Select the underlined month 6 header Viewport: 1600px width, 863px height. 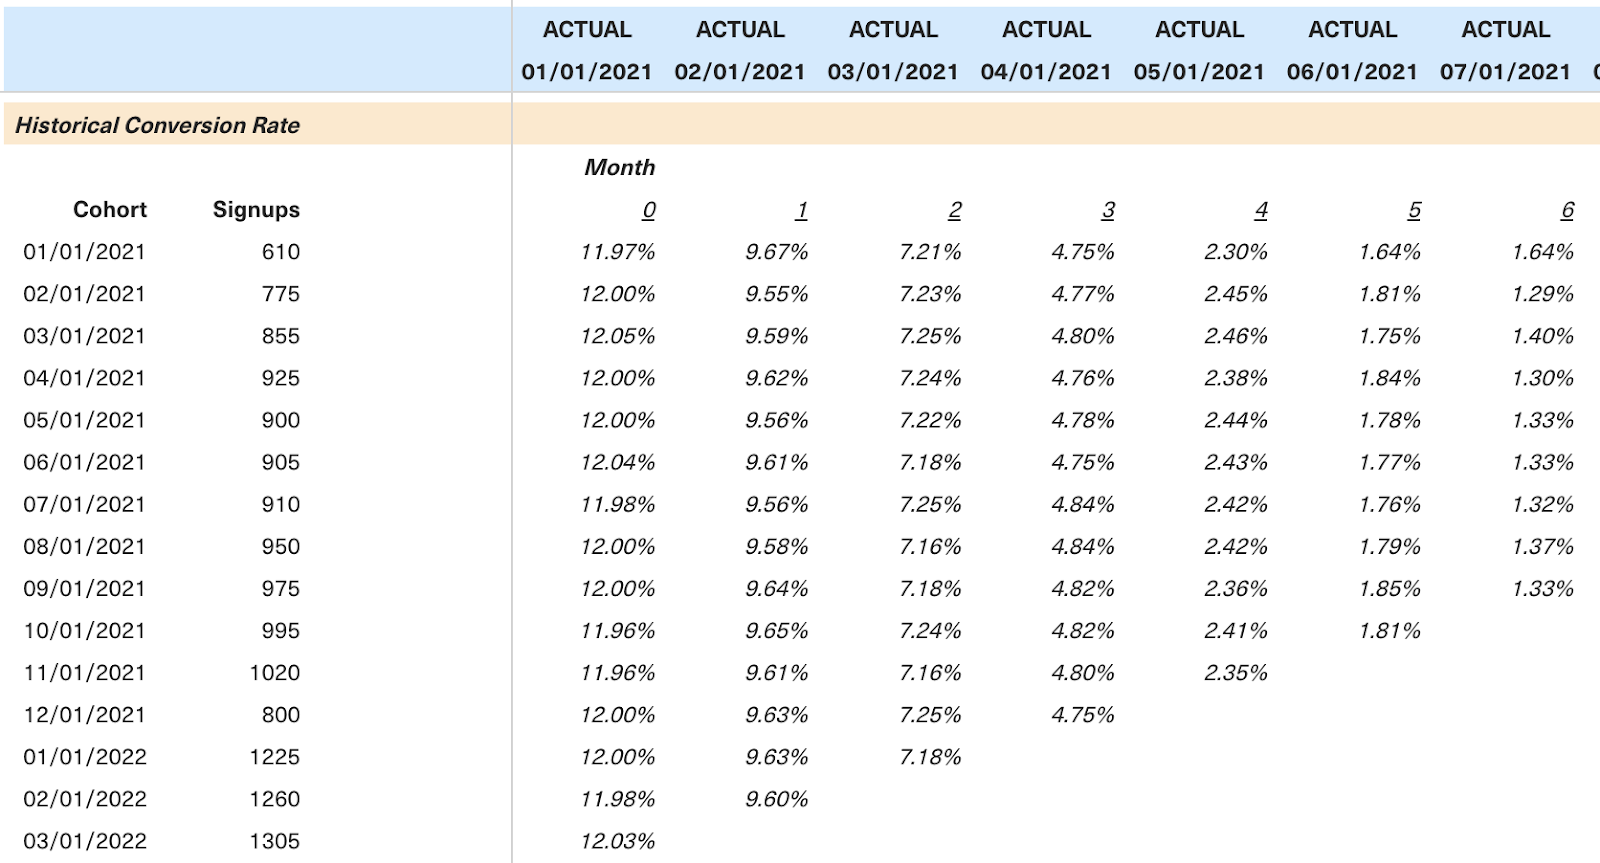tap(1567, 210)
